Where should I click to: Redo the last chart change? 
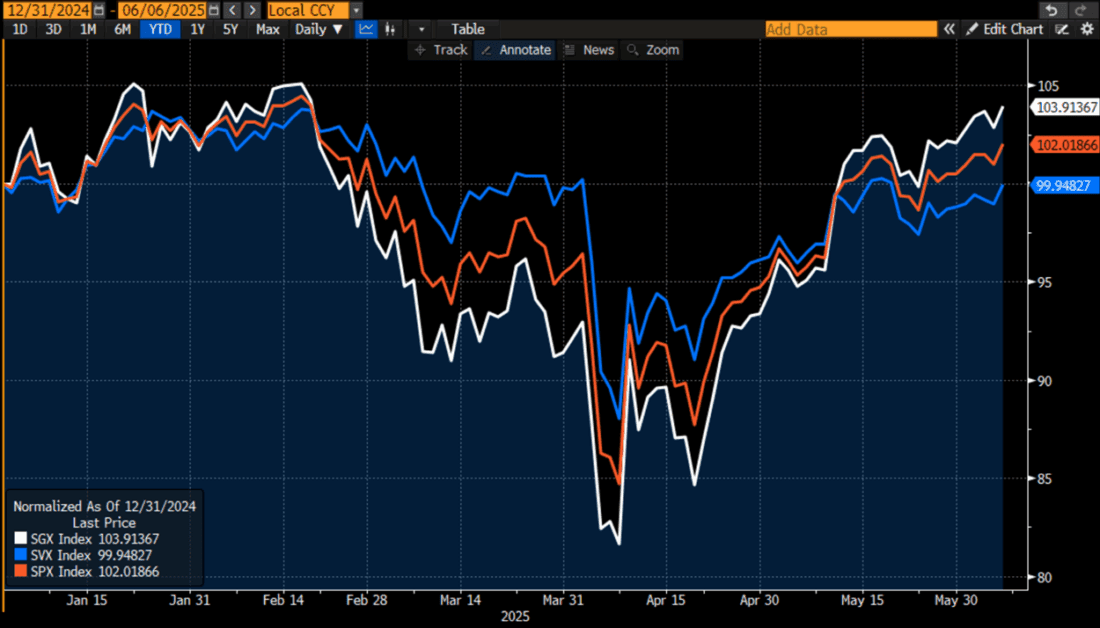(1081, 10)
